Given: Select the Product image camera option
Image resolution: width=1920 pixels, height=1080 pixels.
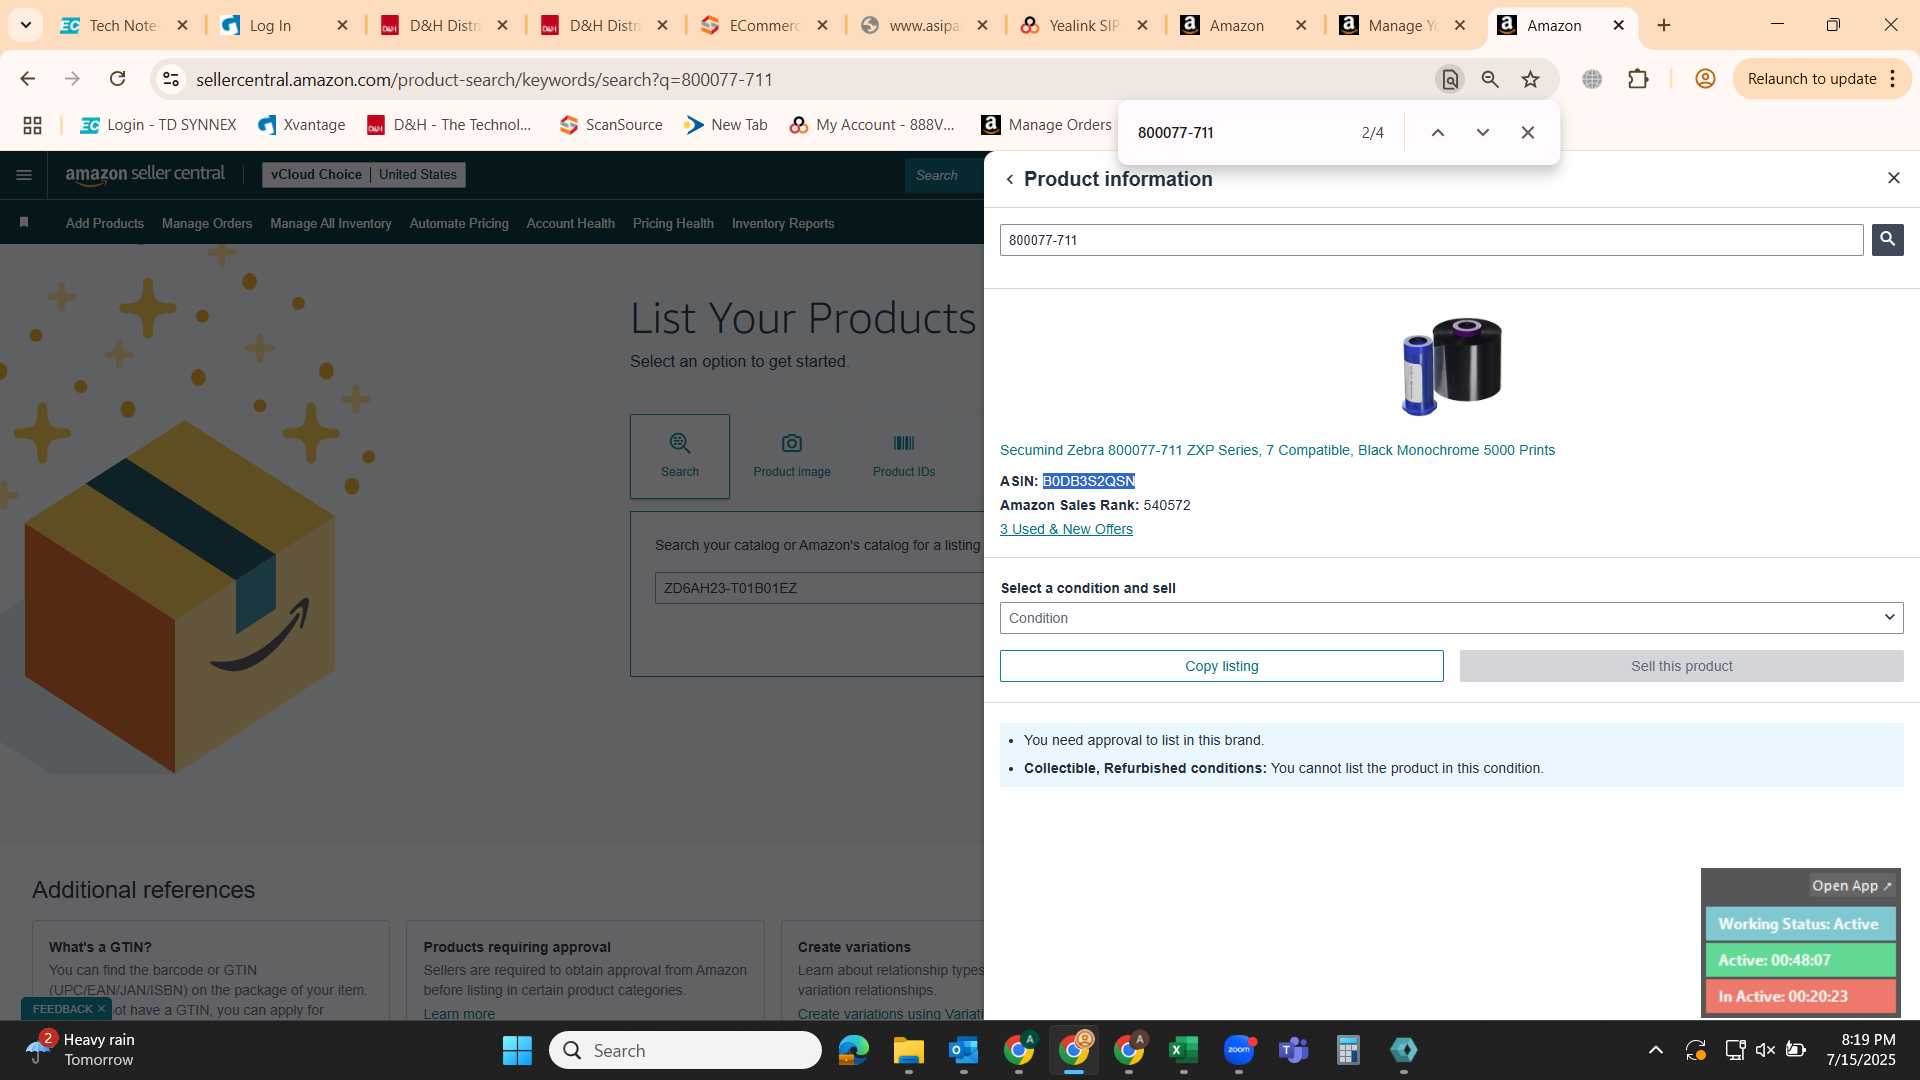Looking at the screenshot, I should pyautogui.click(x=792, y=455).
